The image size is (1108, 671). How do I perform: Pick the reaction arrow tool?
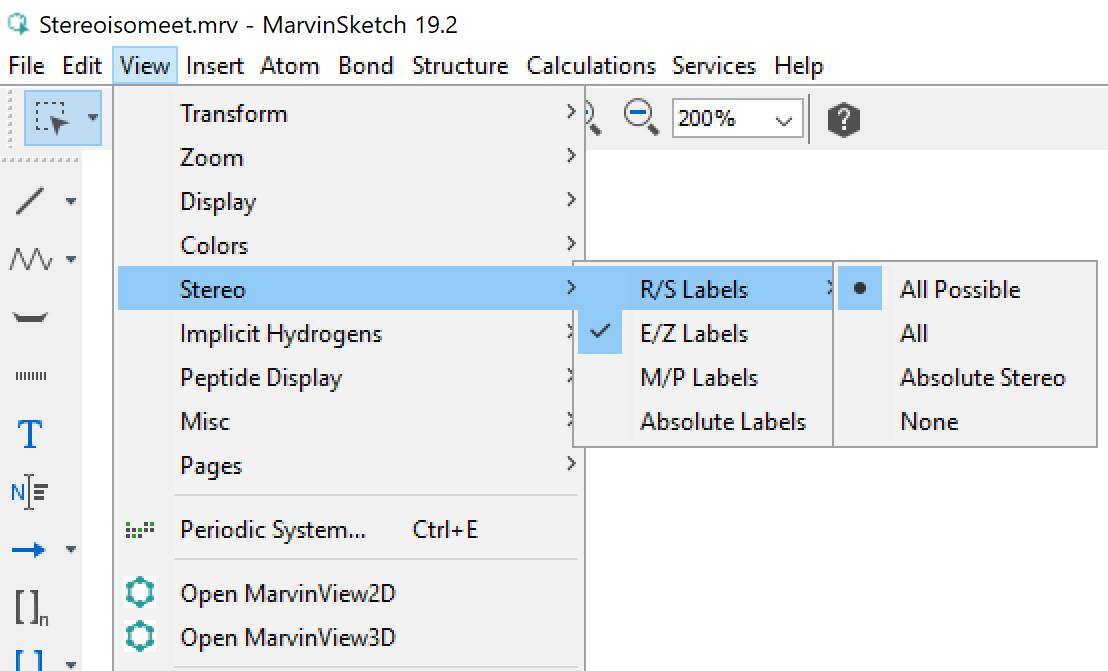[x=31, y=549]
